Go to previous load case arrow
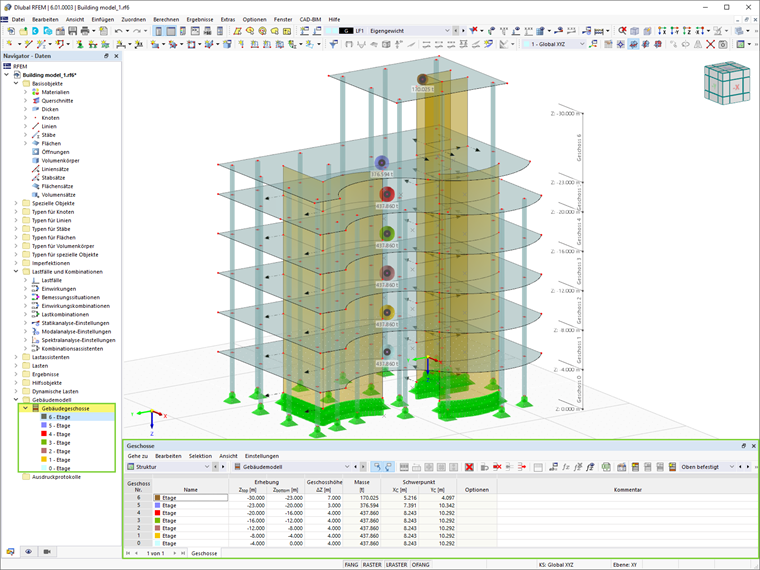This screenshot has width=760, height=570. (456, 31)
